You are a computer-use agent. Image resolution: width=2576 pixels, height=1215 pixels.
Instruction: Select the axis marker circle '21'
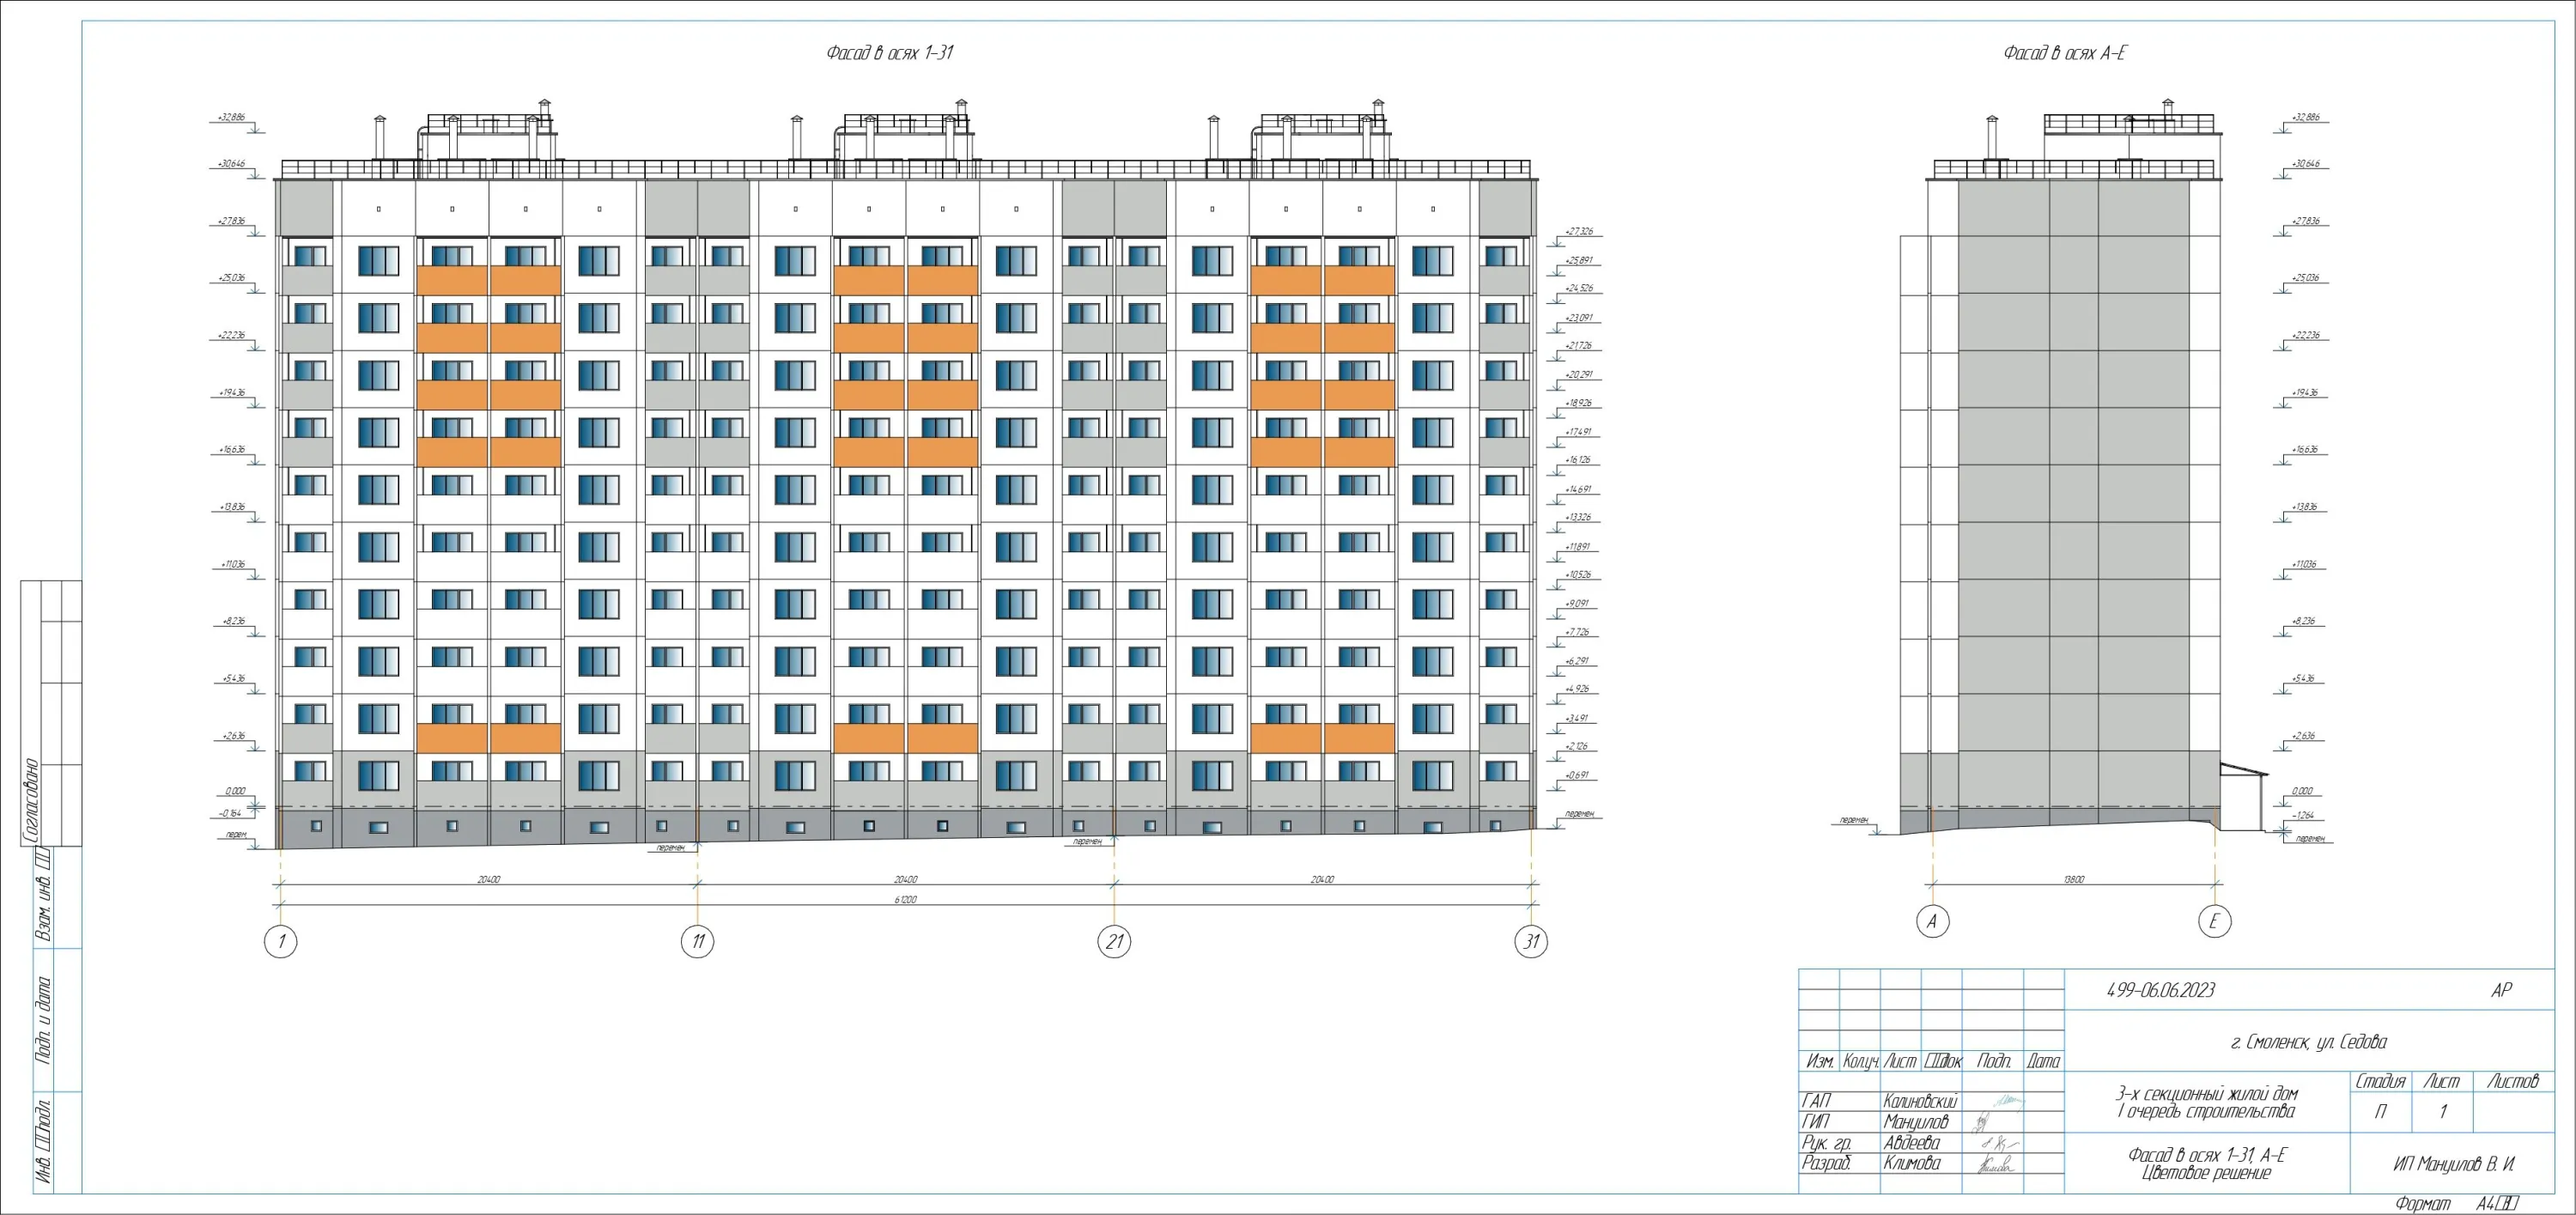[x=1114, y=941]
